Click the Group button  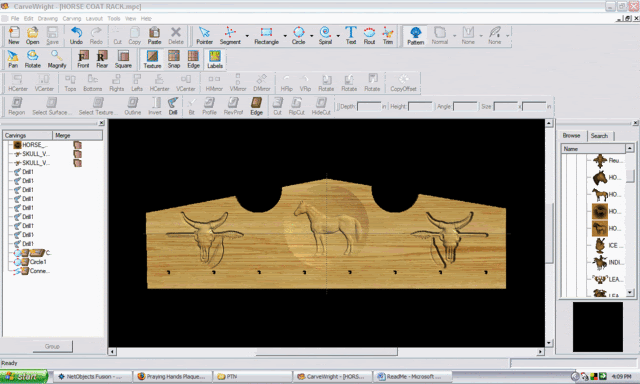(52, 346)
